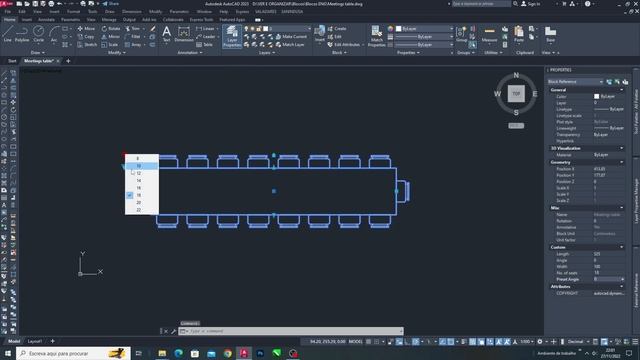Click the Stretch tool
The width and height of the screenshot is (640, 360).
[x=87, y=44]
